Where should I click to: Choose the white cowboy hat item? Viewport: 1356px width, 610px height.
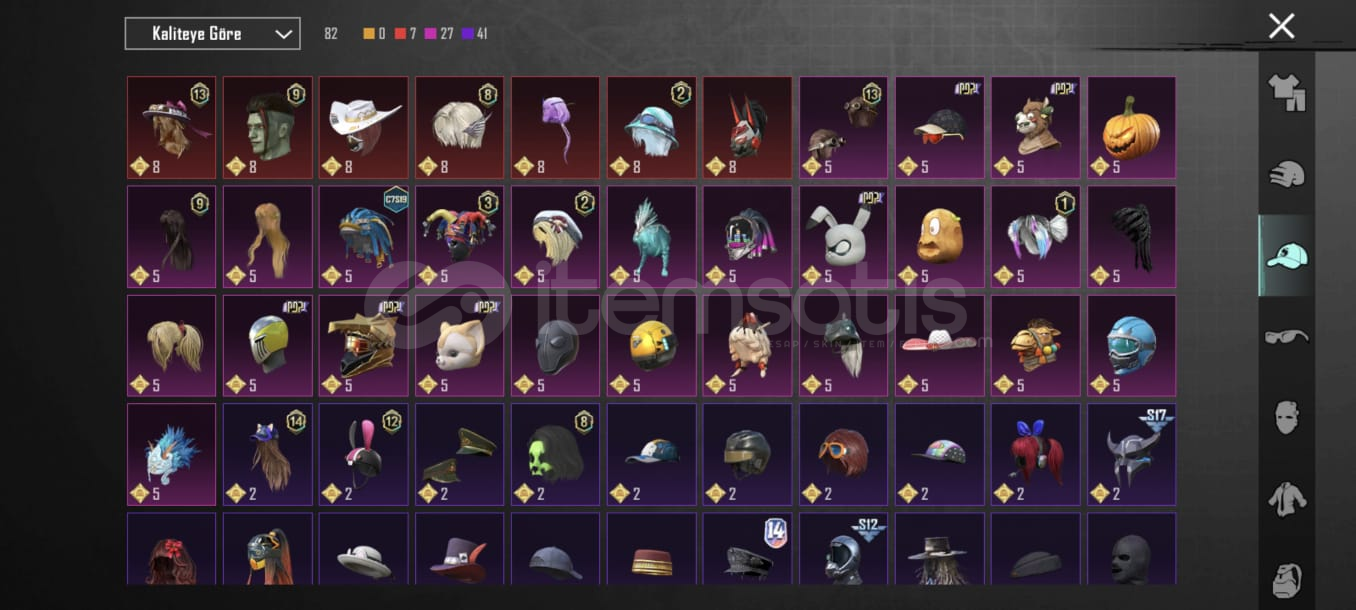(364, 128)
